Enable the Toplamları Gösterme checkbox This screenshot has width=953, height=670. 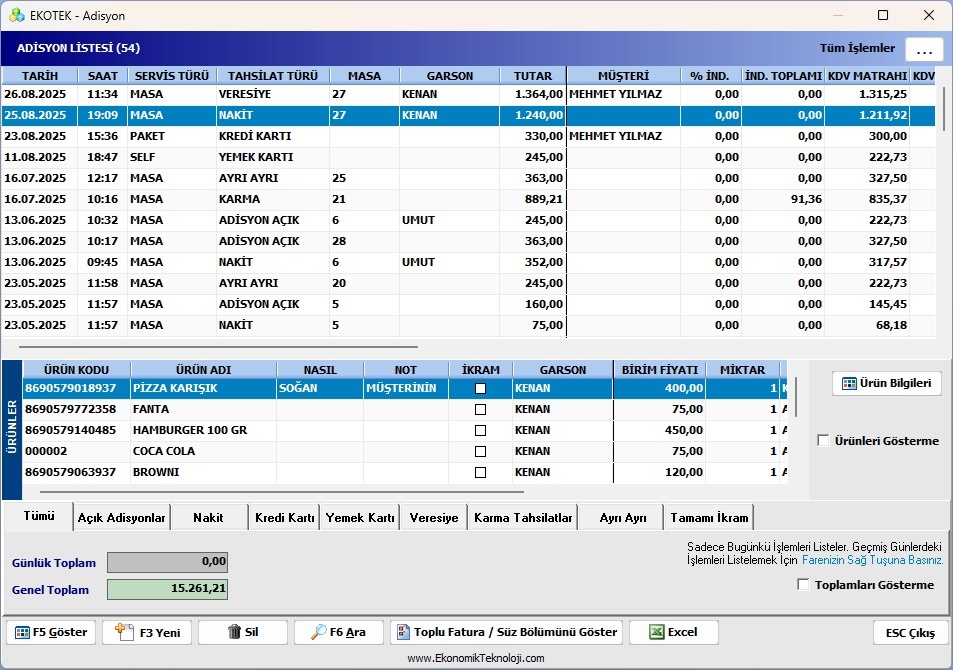(x=803, y=584)
